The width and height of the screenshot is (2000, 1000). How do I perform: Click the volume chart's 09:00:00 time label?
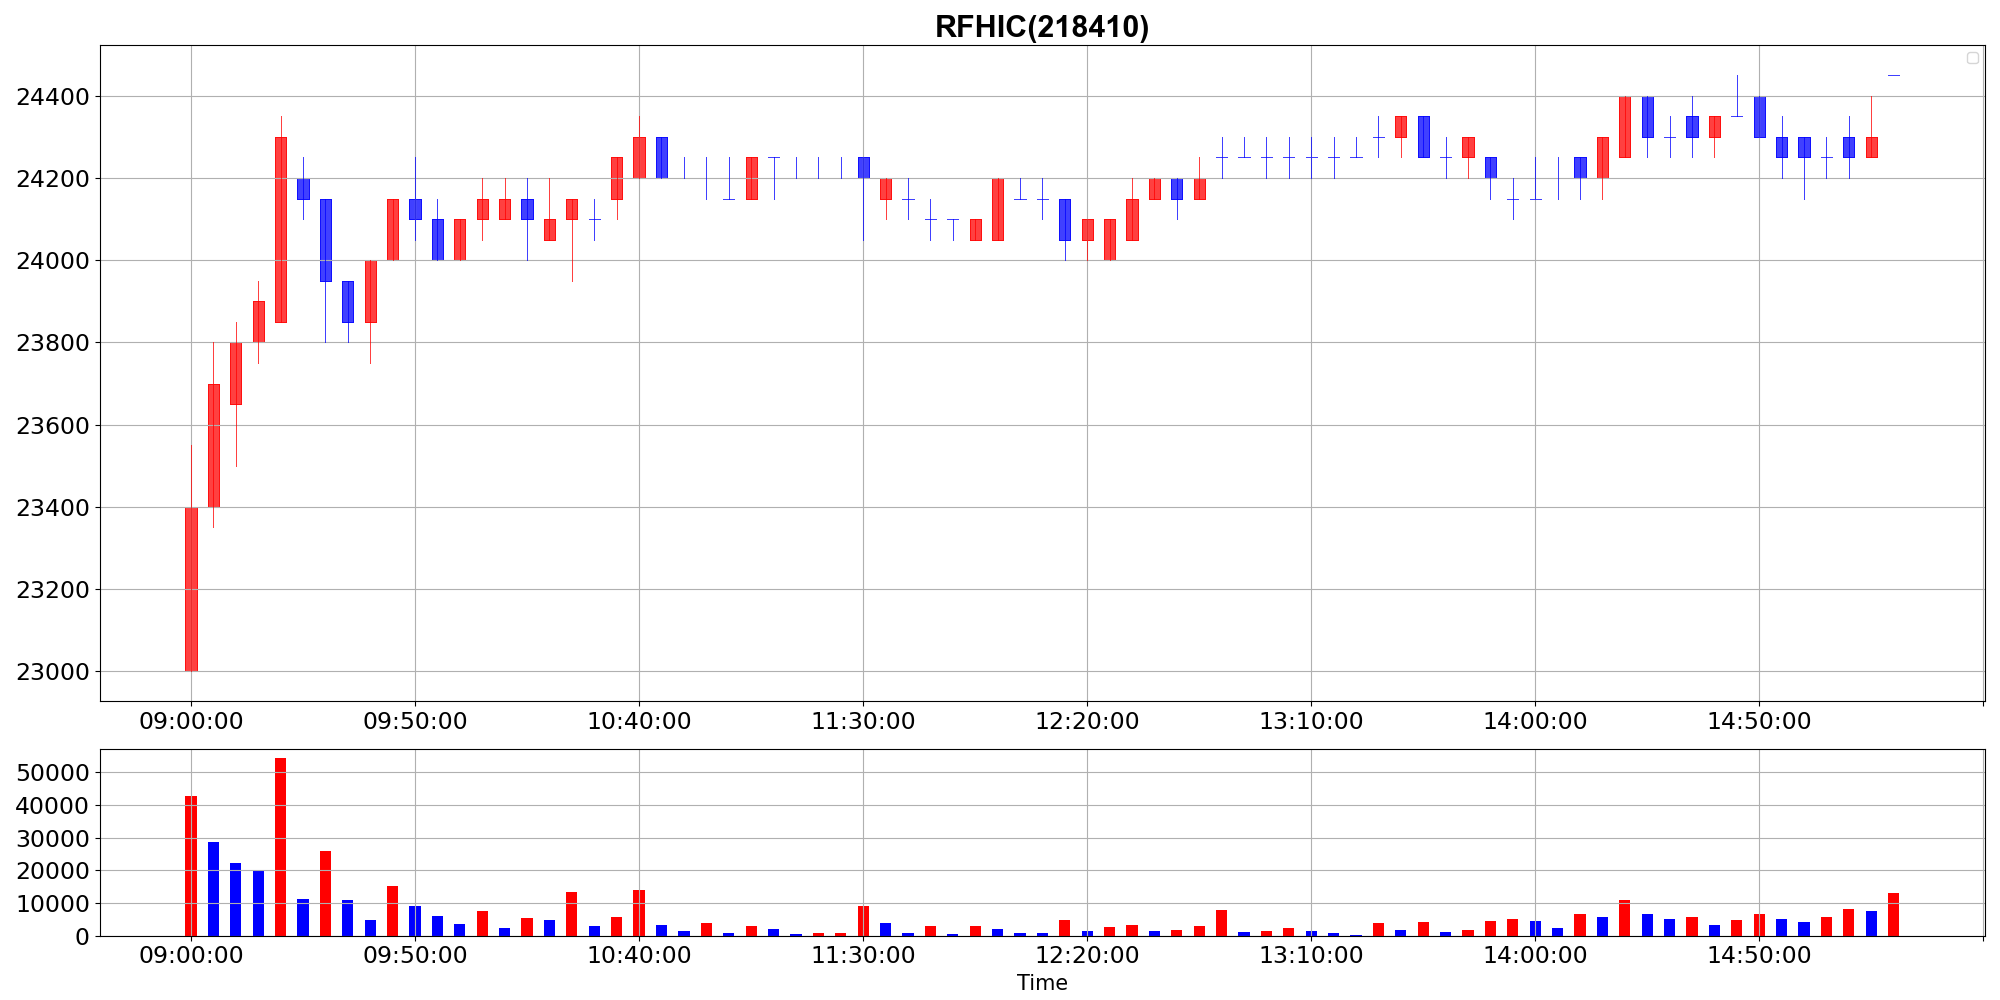pos(191,956)
